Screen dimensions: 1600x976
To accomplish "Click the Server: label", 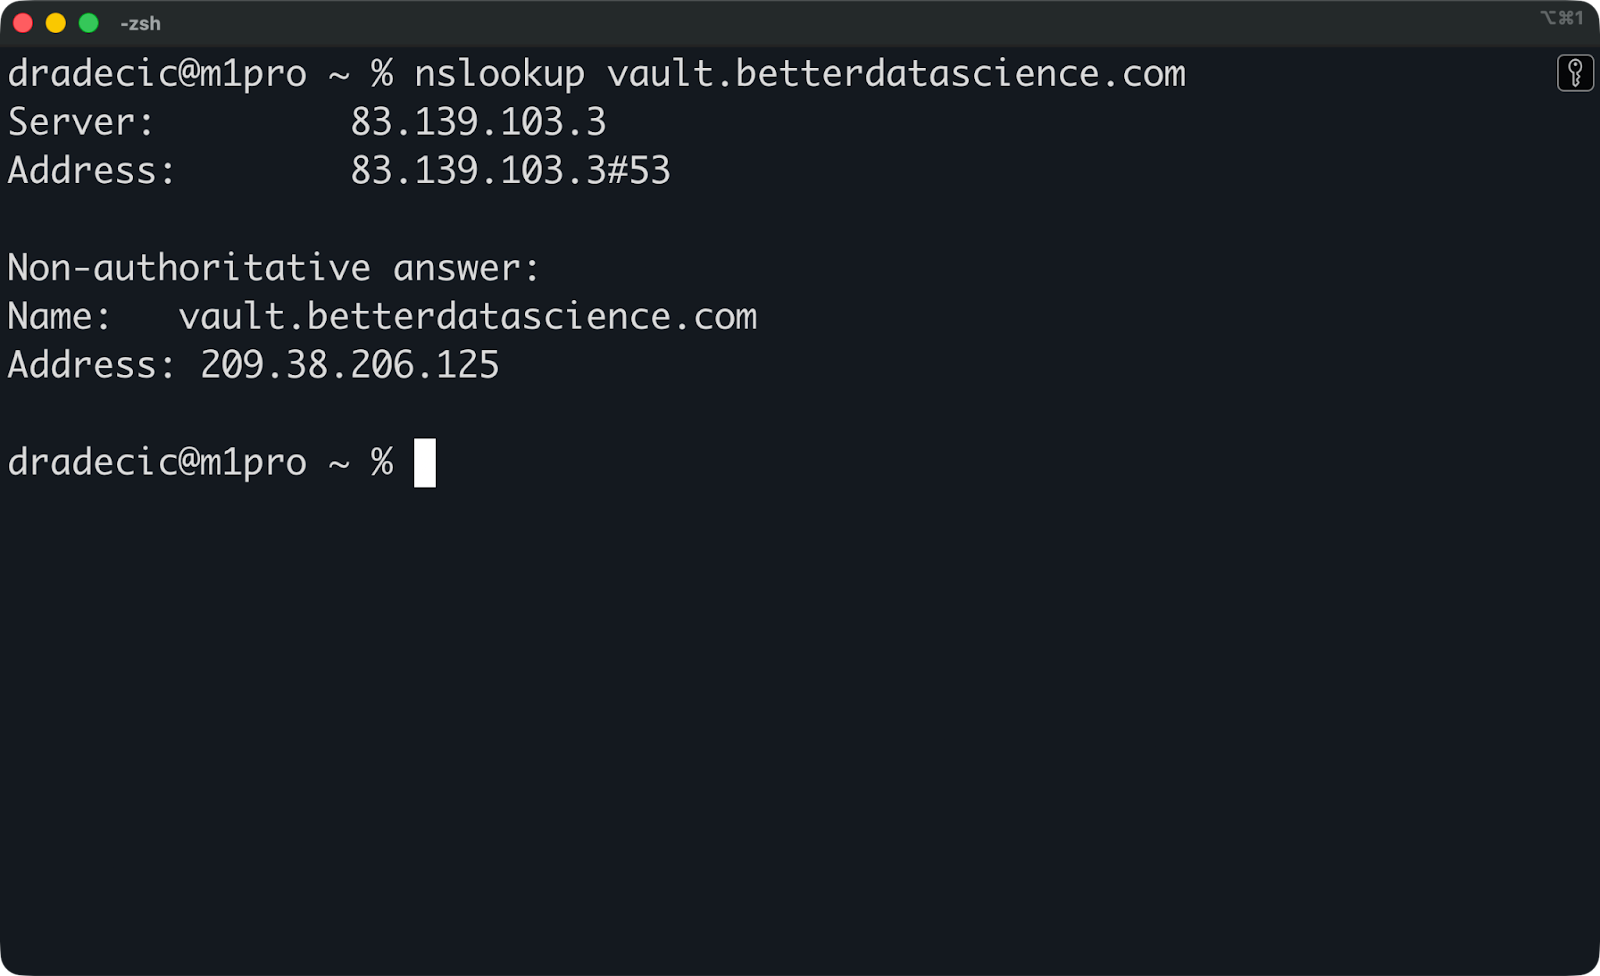I will [x=80, y=121].
